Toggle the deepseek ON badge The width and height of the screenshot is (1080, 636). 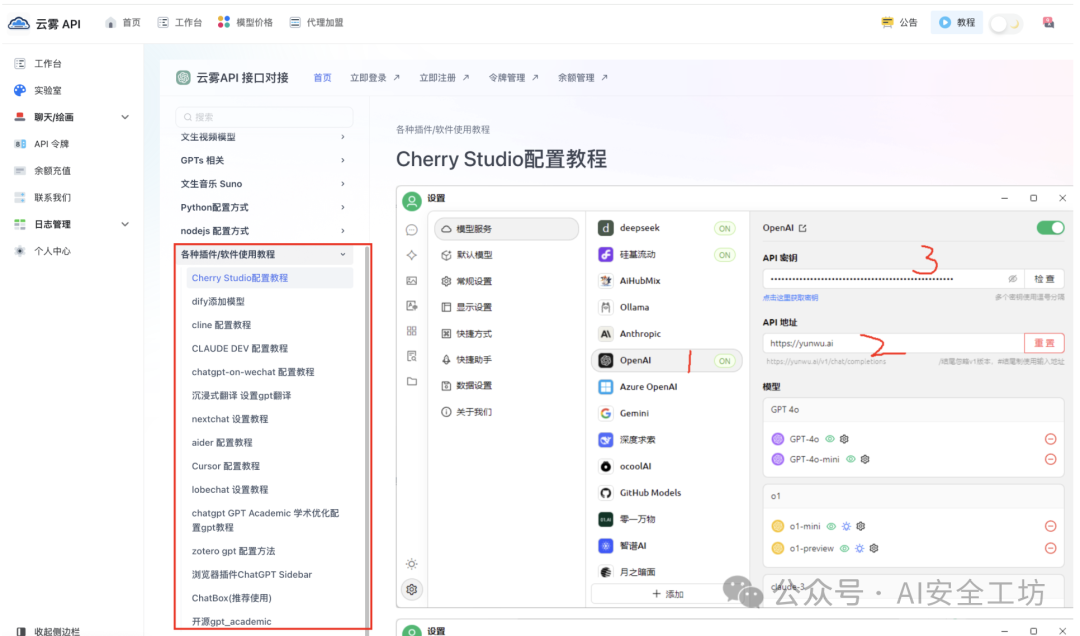pos(725,228)
